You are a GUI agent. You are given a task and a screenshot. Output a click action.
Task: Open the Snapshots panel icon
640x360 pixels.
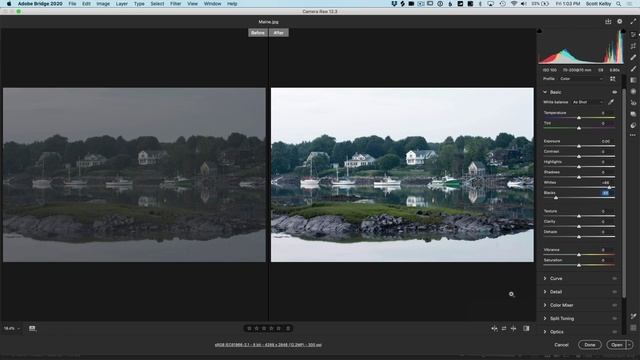tap(633, 114)
